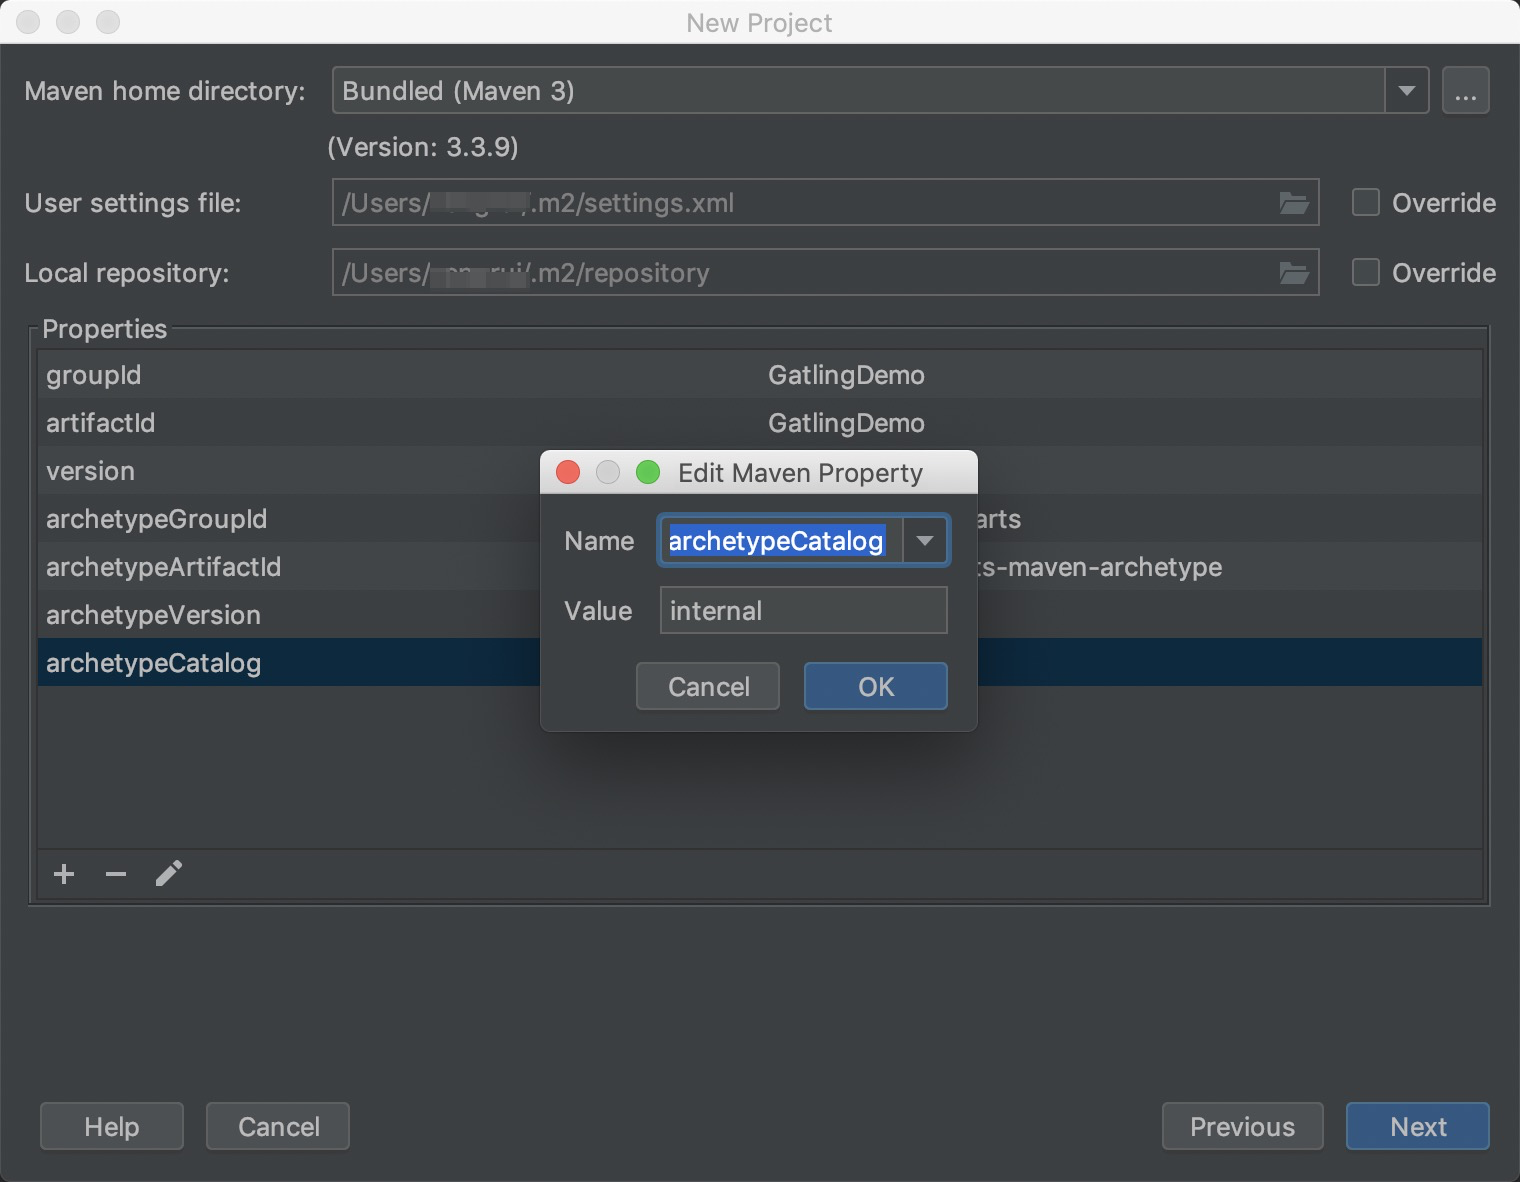The image size is (1520, 1182).
Task: Confirm with OK in Edit Maven Property
Action: [x=876, y=687]
